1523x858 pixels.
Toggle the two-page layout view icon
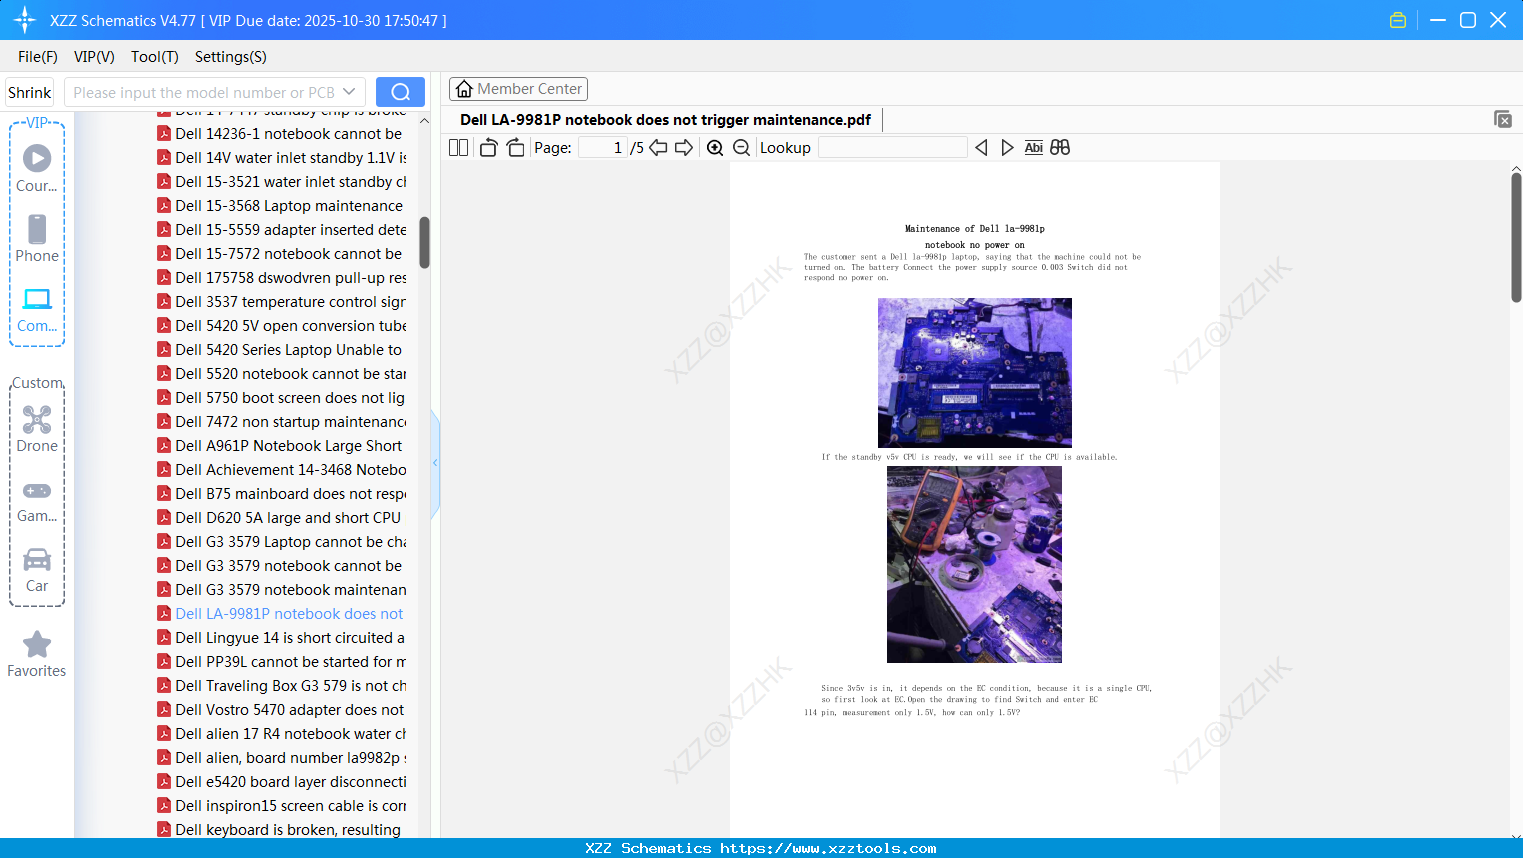click(459, 148)
